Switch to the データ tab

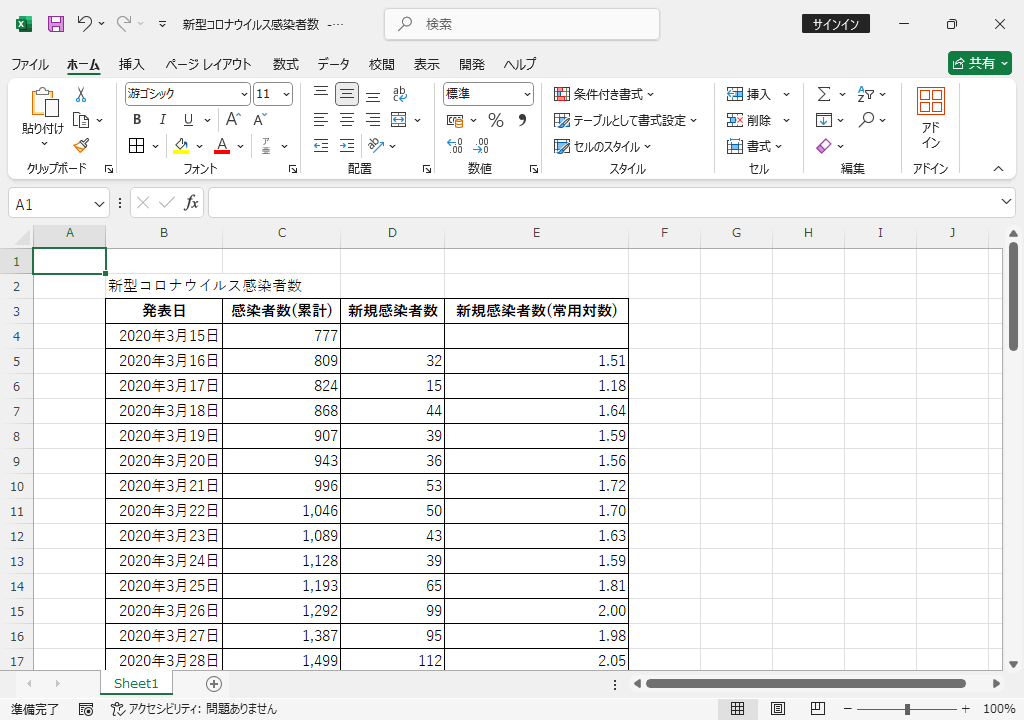click(x=334, y=64)
